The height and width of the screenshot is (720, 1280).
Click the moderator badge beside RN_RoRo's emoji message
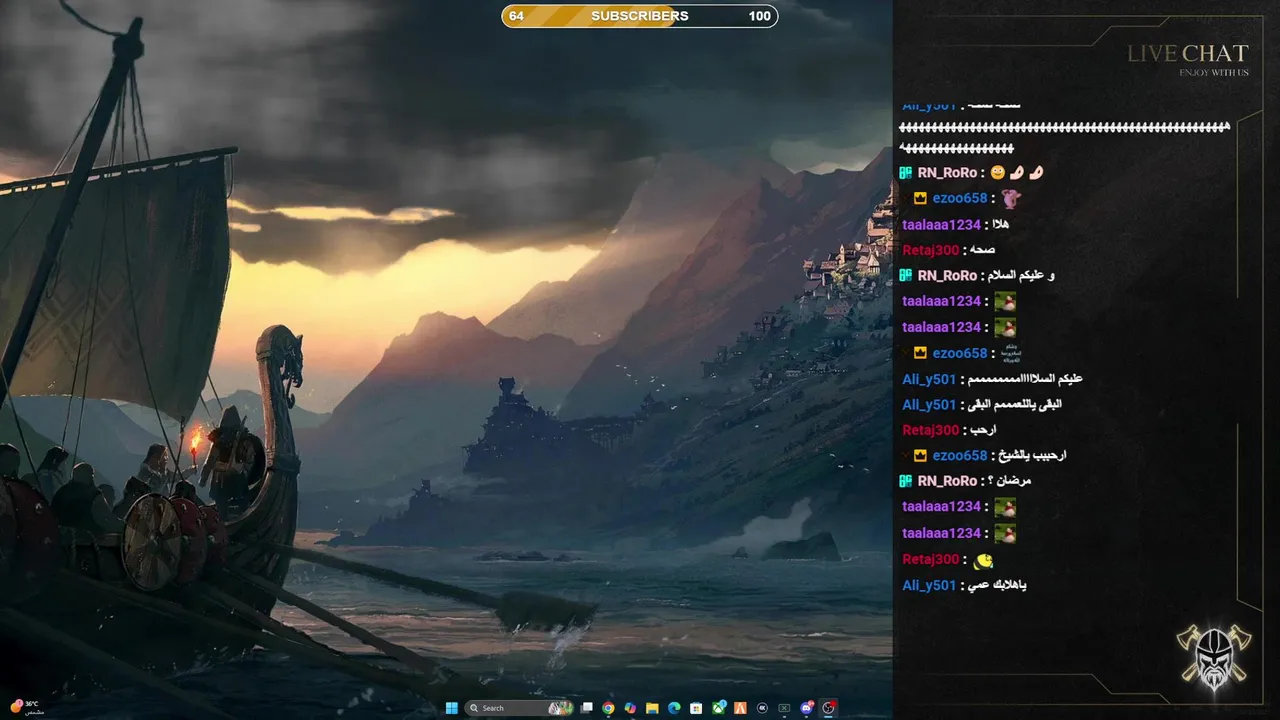[x=906, y=173]
